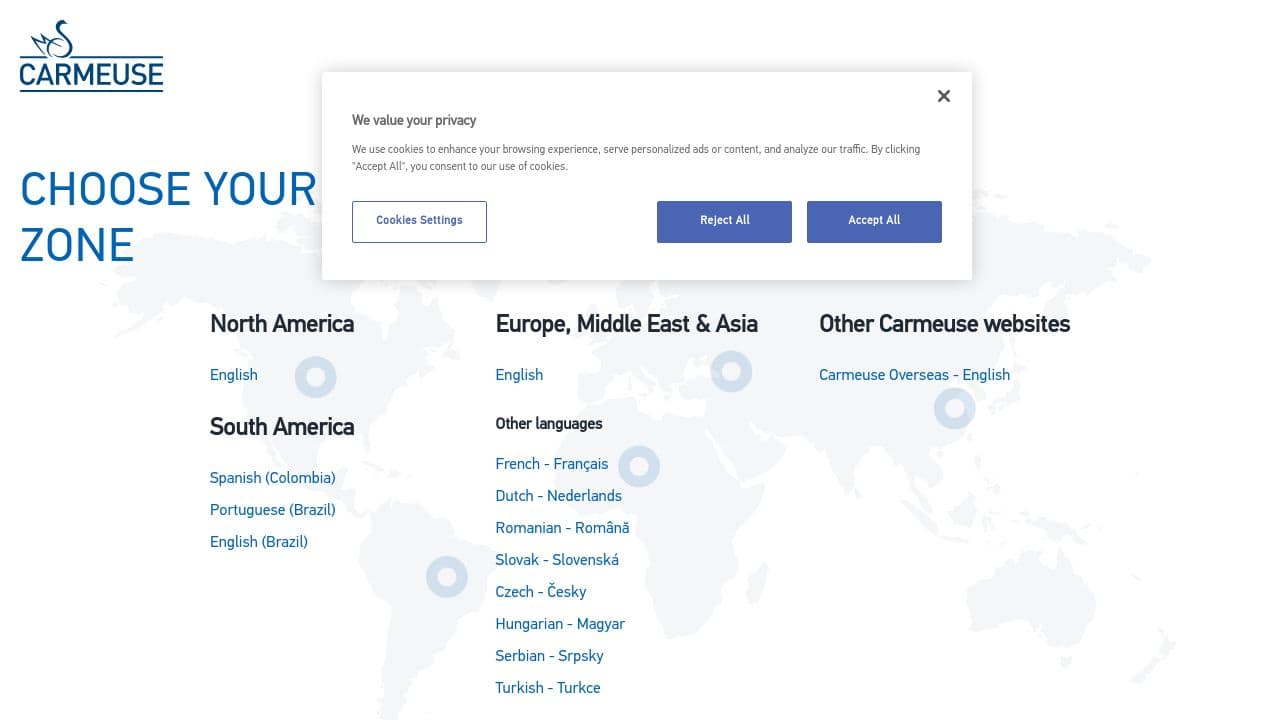Select Dutch - Nederlands language
Screen dimensions: 1280x720
pos(559,496)
